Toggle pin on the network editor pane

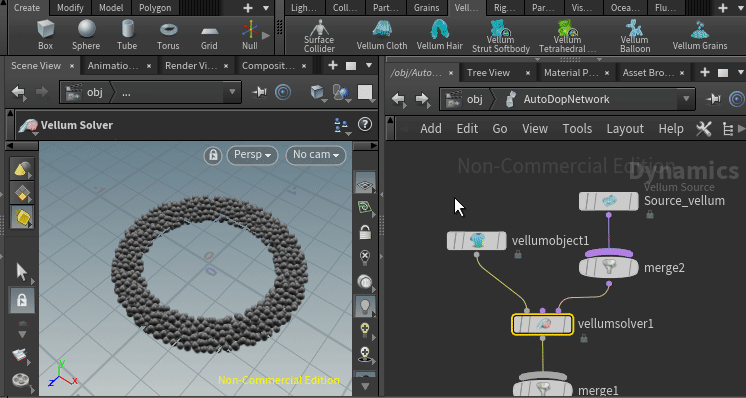point(714,99)
